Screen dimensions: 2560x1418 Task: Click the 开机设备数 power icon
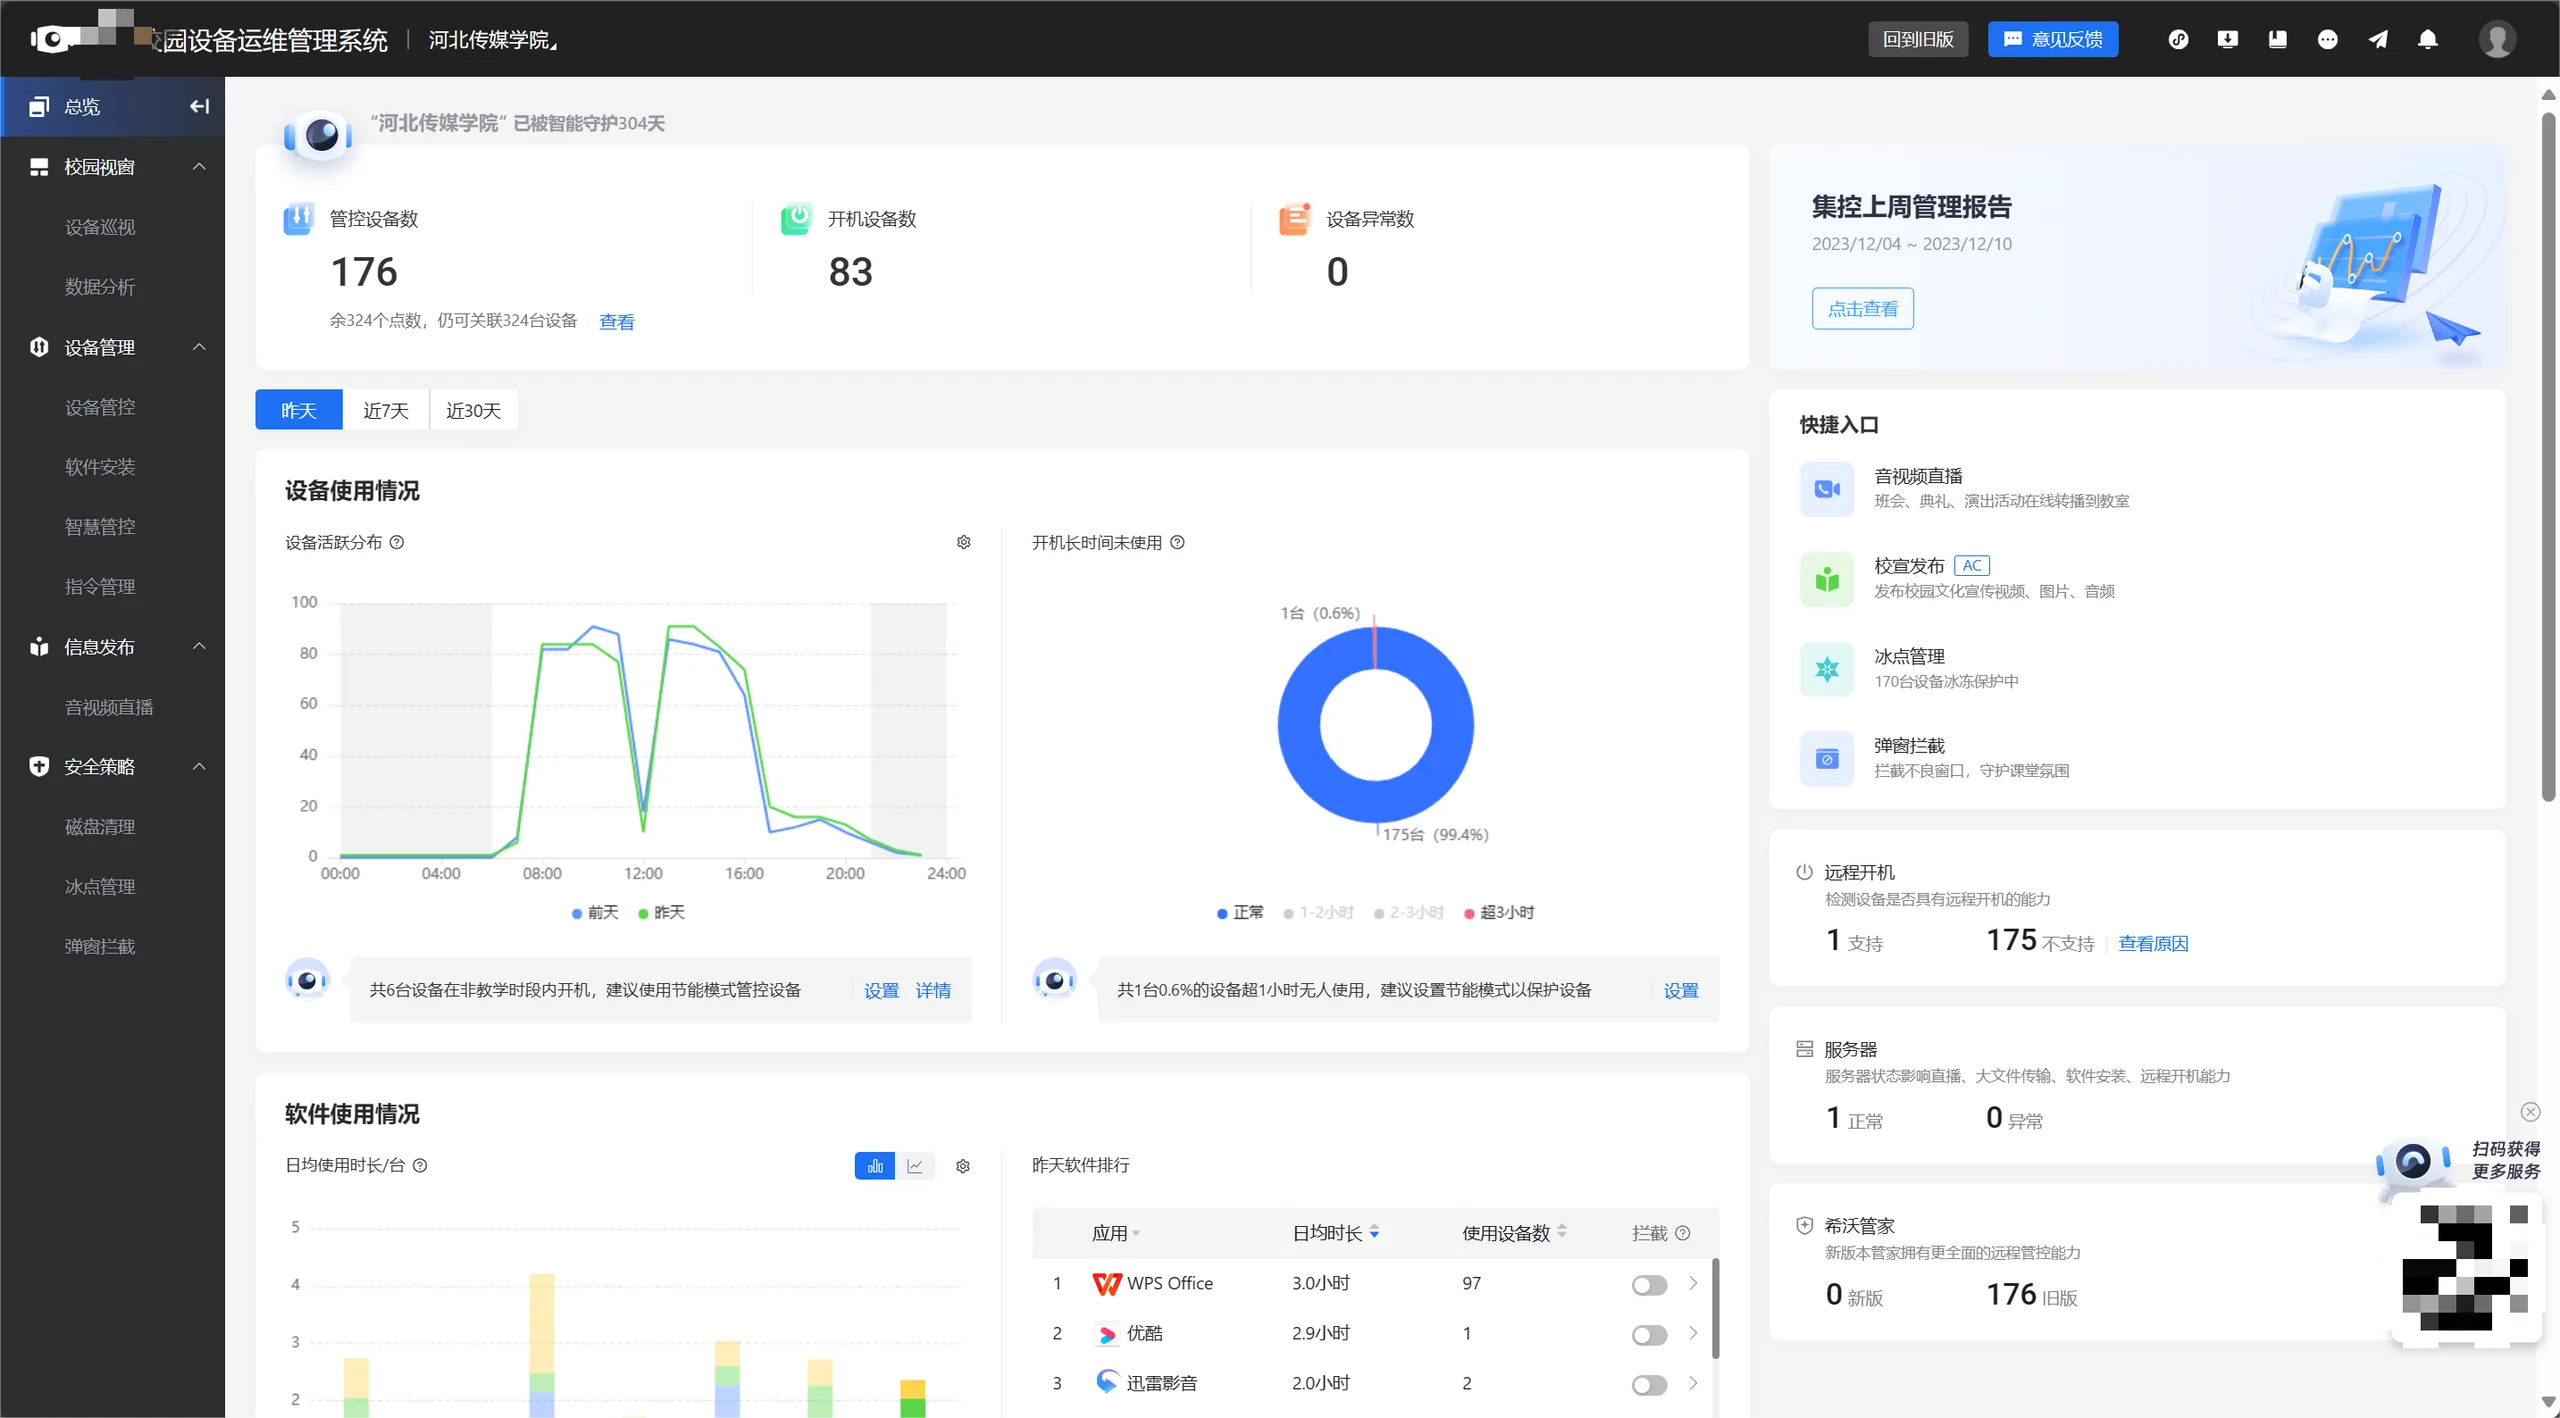click(x=796, y=218)
